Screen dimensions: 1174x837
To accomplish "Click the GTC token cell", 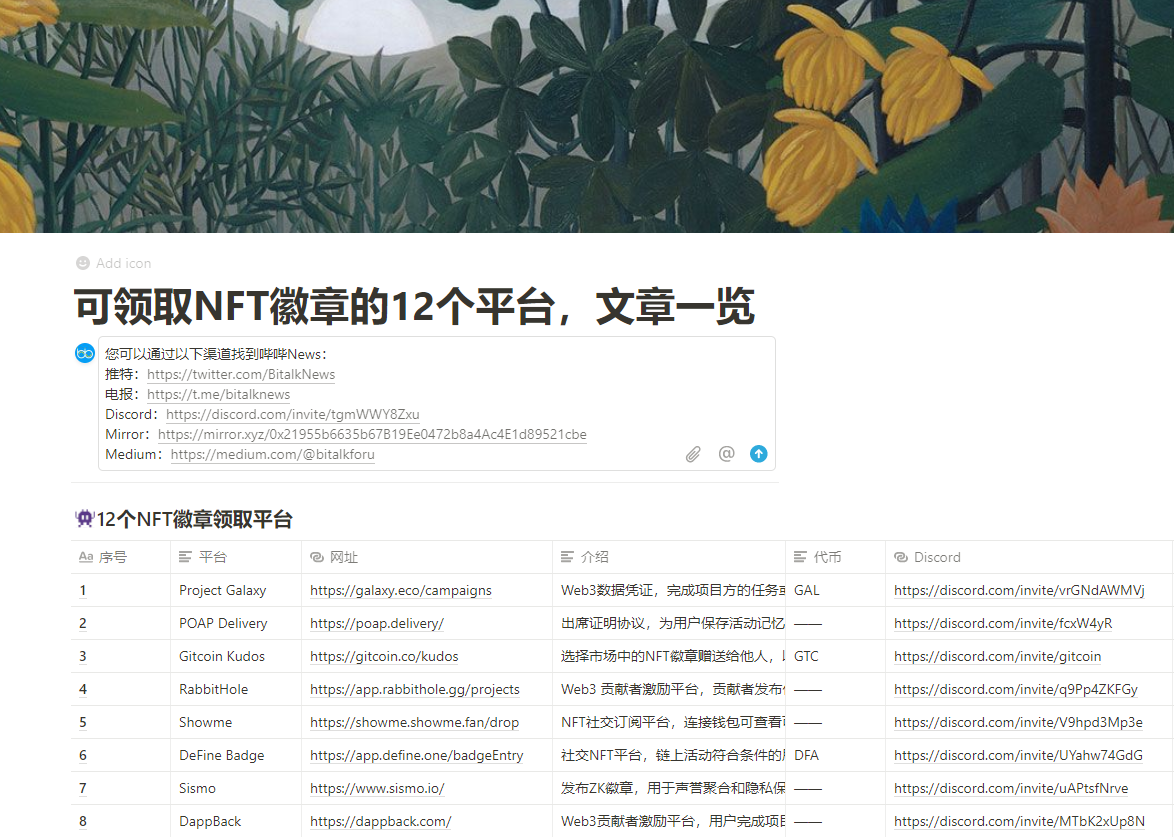I will [836, 656].
